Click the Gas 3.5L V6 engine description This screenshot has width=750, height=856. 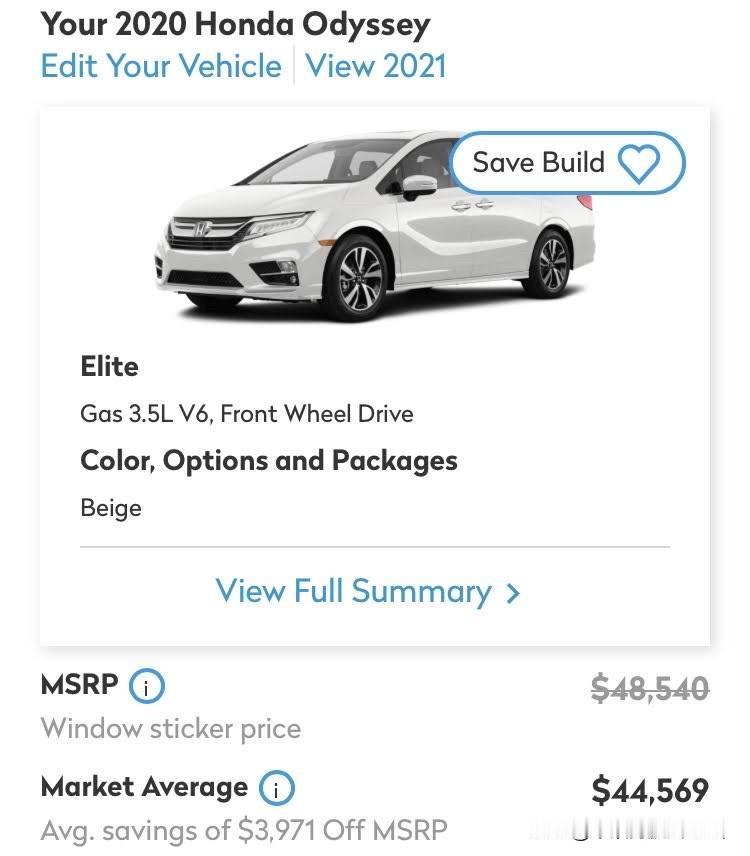pyautogui.click(x=246, y=413)
